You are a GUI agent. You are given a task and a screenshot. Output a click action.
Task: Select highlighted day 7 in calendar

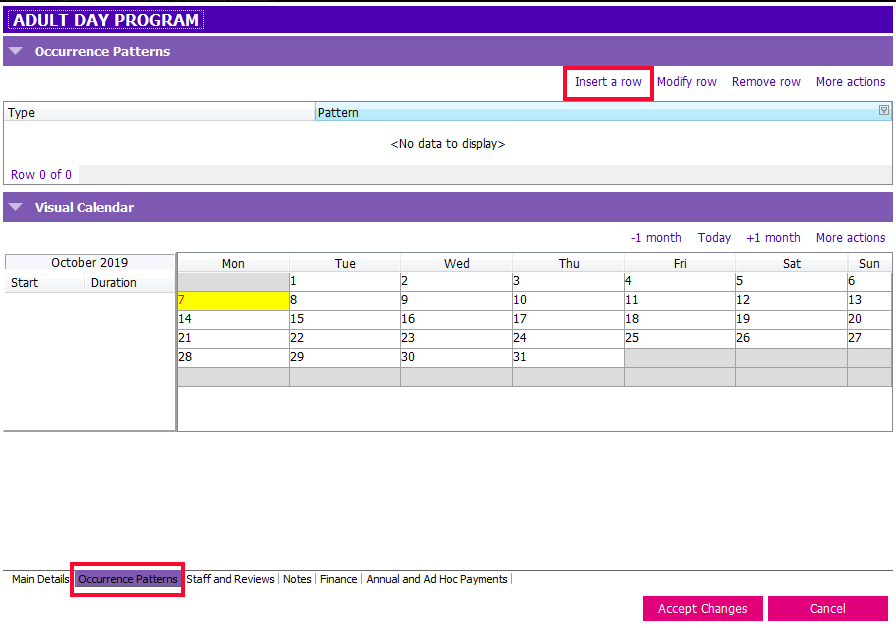coord(233,301)
